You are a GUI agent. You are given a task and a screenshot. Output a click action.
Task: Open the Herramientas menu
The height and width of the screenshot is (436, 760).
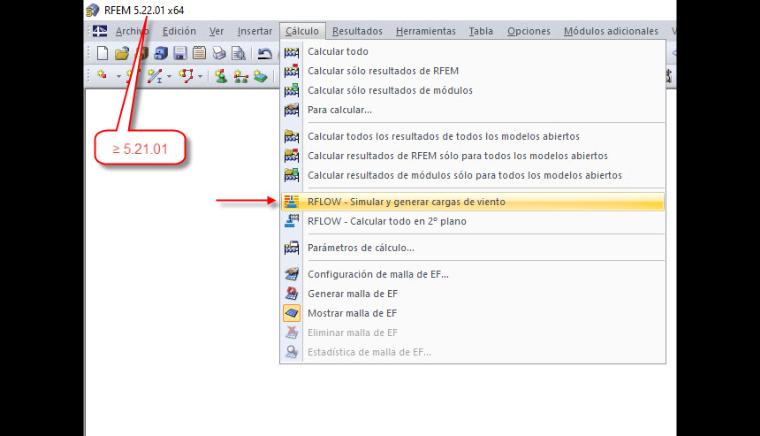426,31
